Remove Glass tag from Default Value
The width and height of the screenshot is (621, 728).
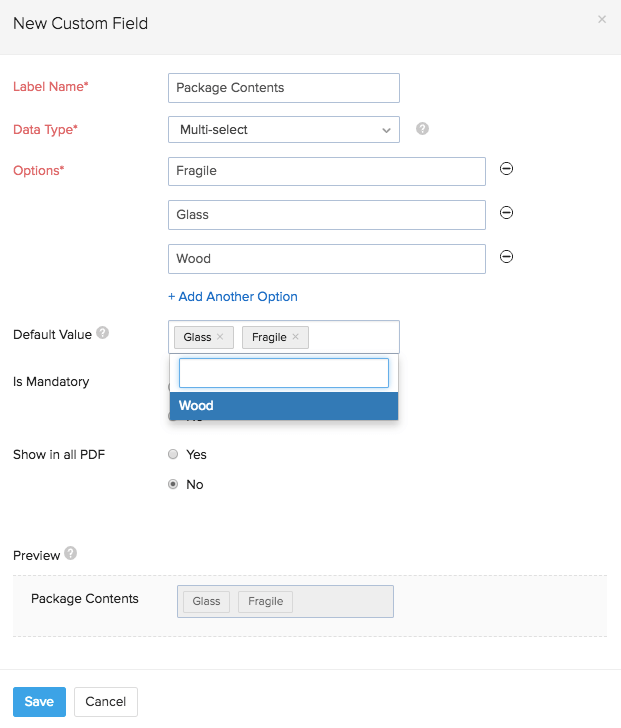(x=220, y=337)
